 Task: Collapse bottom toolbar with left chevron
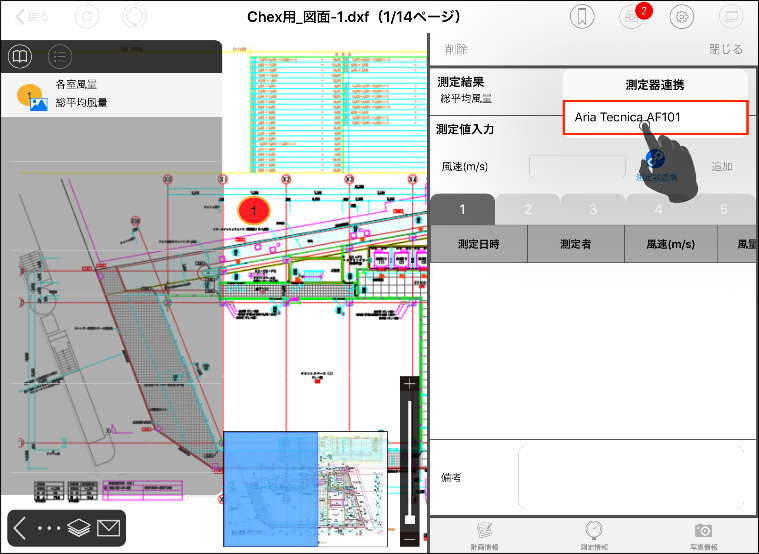20,528
